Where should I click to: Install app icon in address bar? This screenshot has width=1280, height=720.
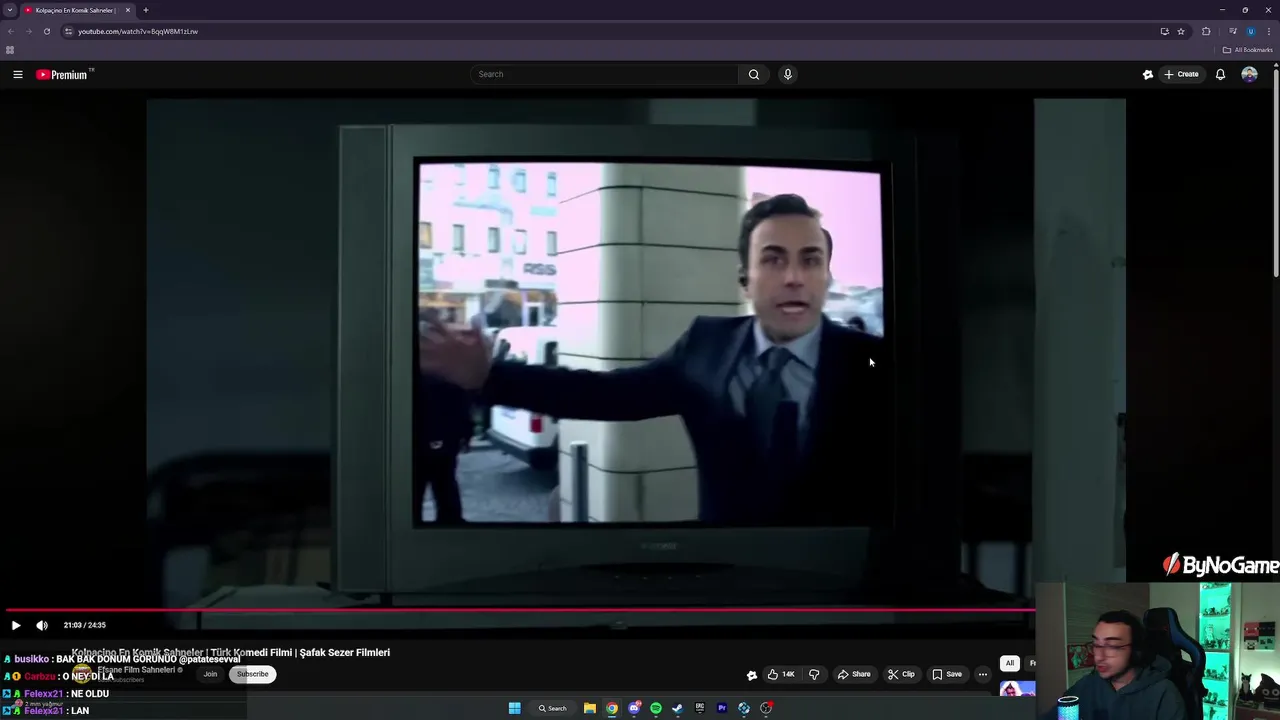(1164, 31)
